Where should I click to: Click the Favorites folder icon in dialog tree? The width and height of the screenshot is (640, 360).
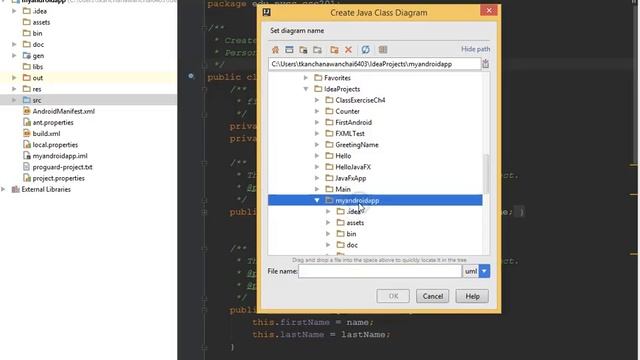pyautogui.click(x=318, y=78)
